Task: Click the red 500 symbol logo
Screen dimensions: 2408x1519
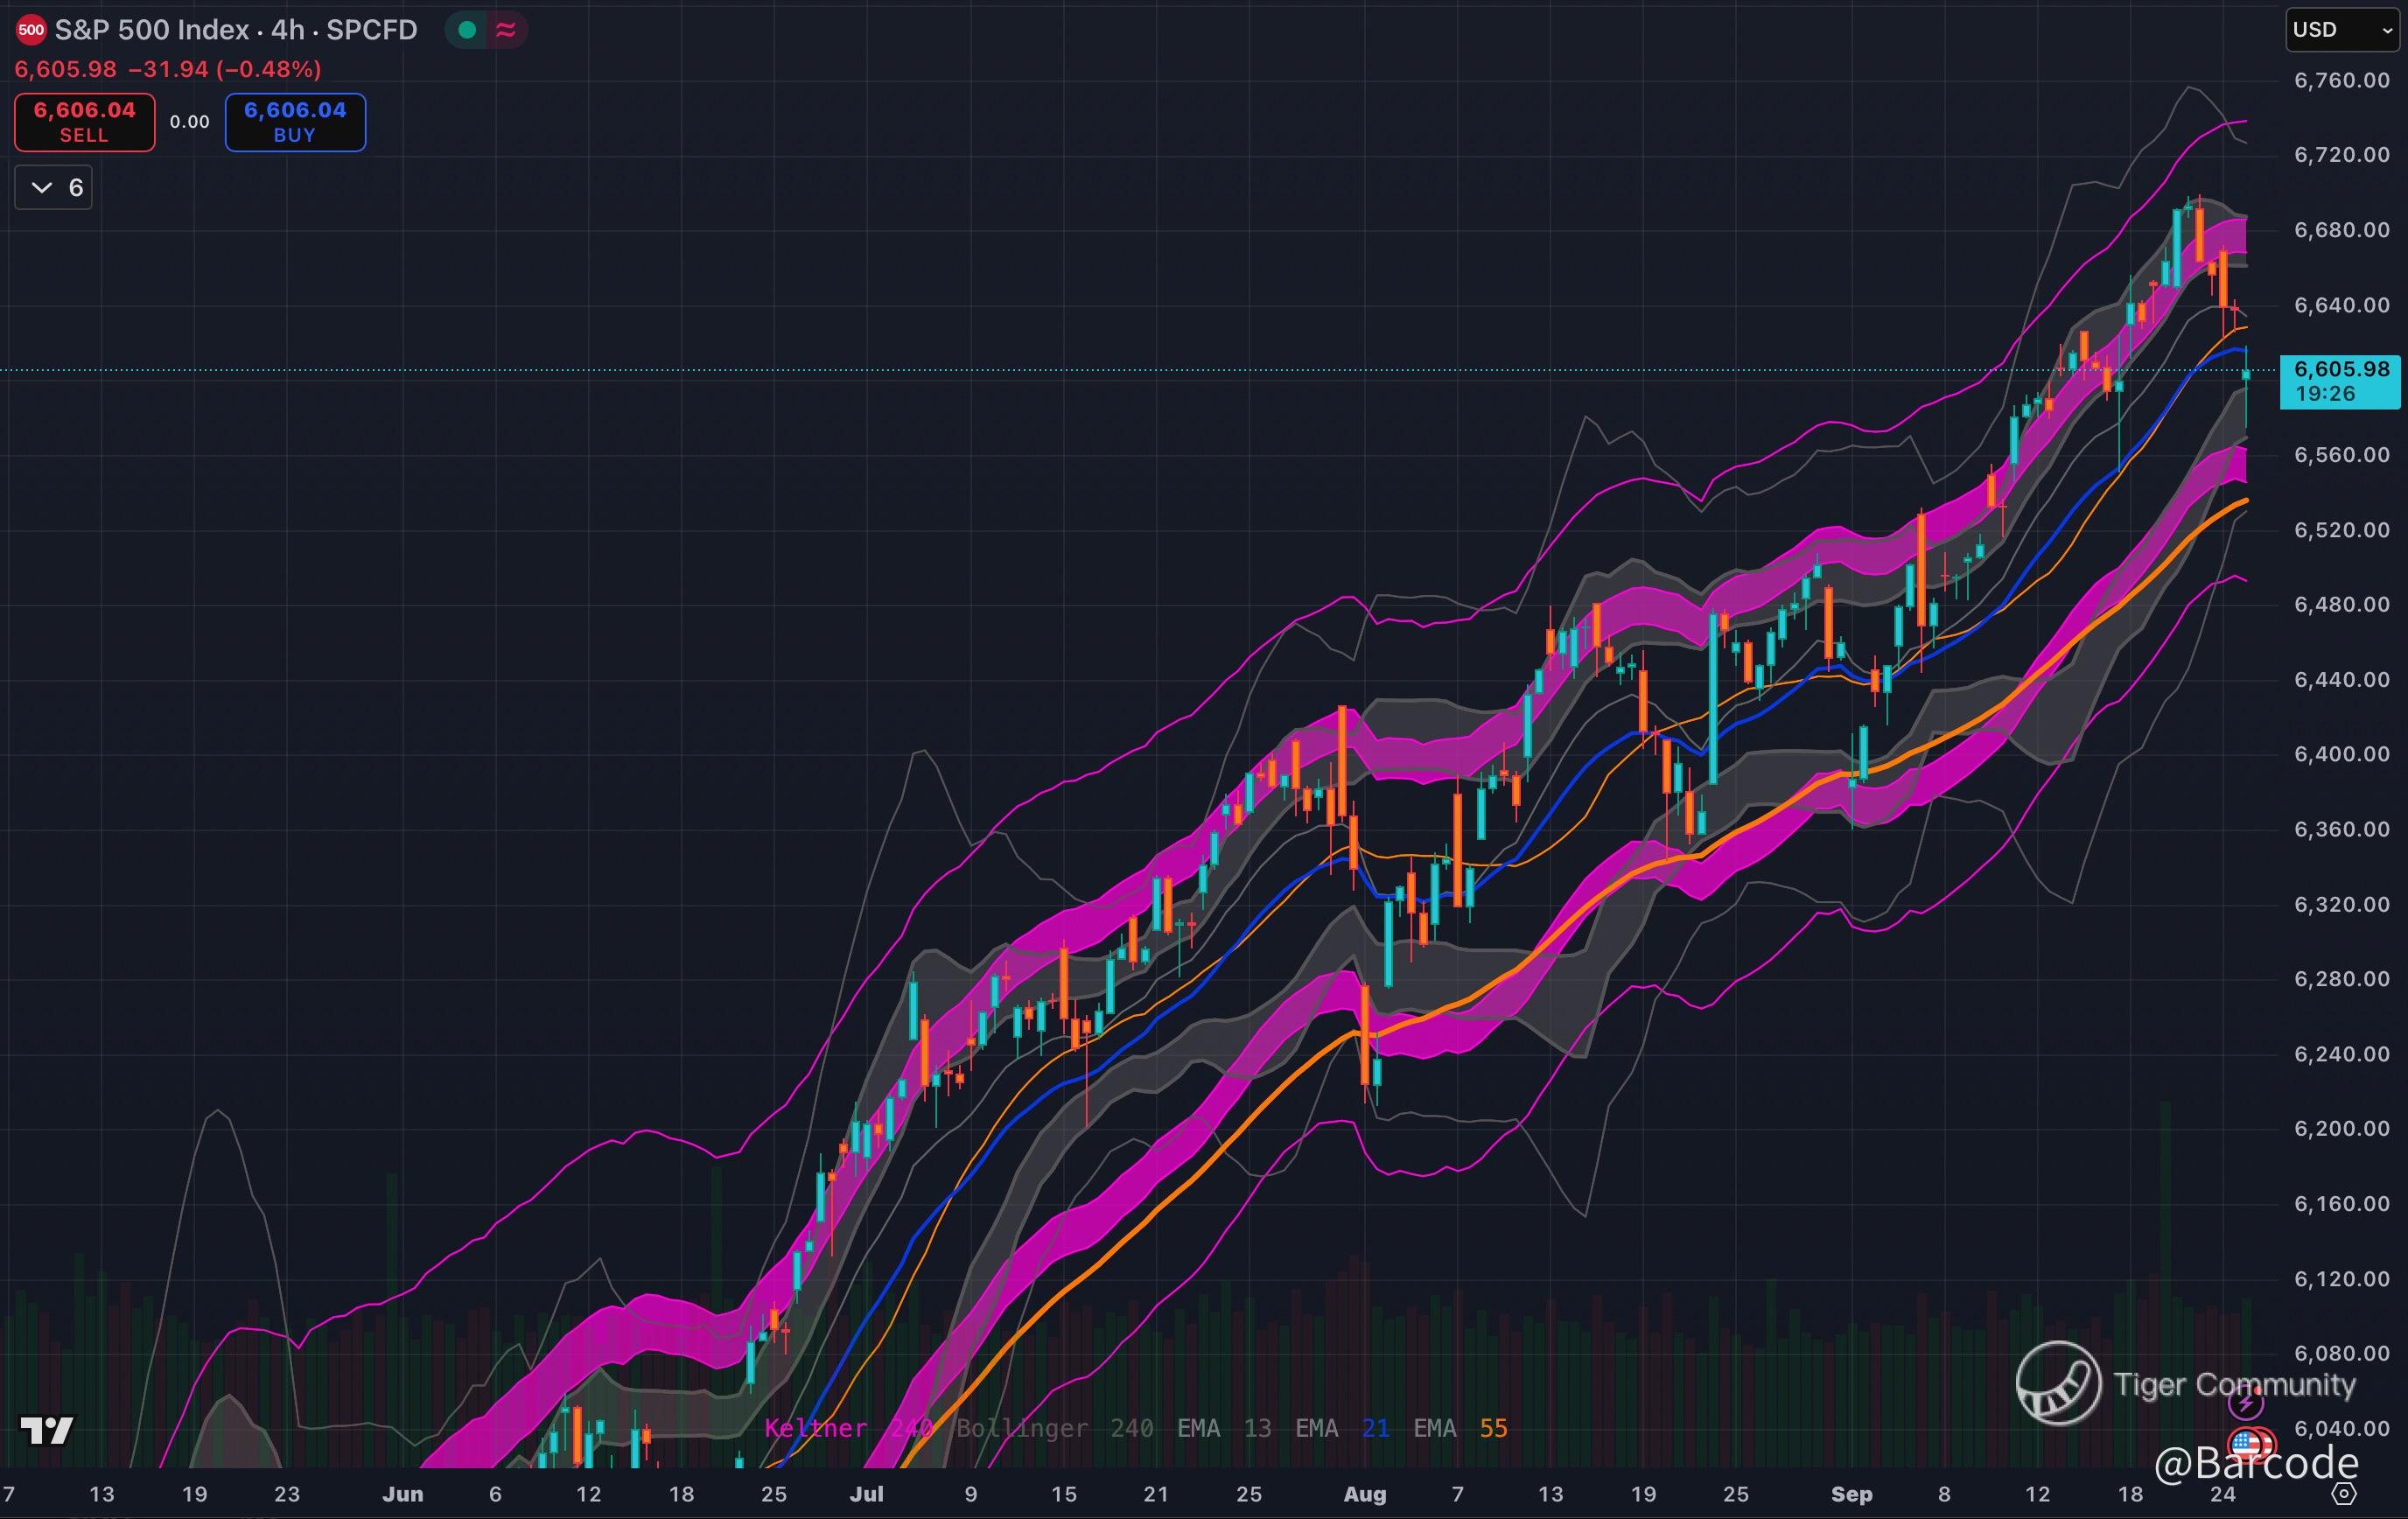Action: tap(31, 30)
